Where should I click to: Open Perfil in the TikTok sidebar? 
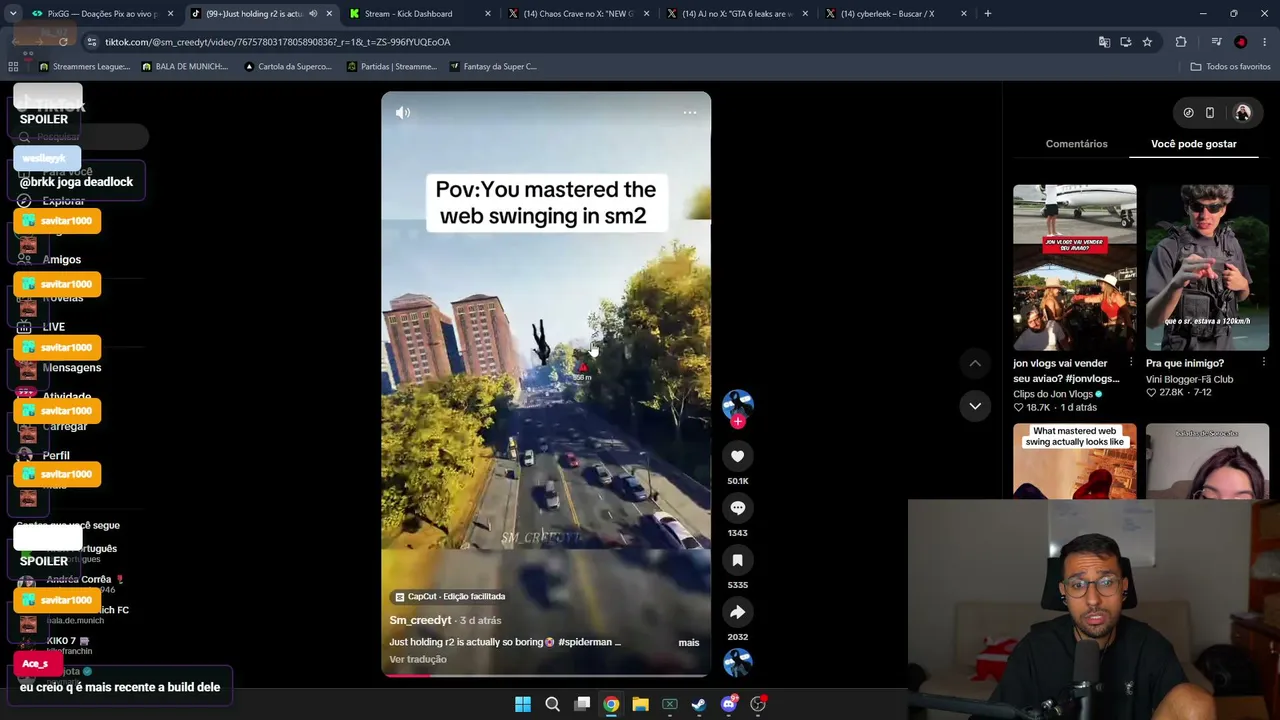point(56,456)
